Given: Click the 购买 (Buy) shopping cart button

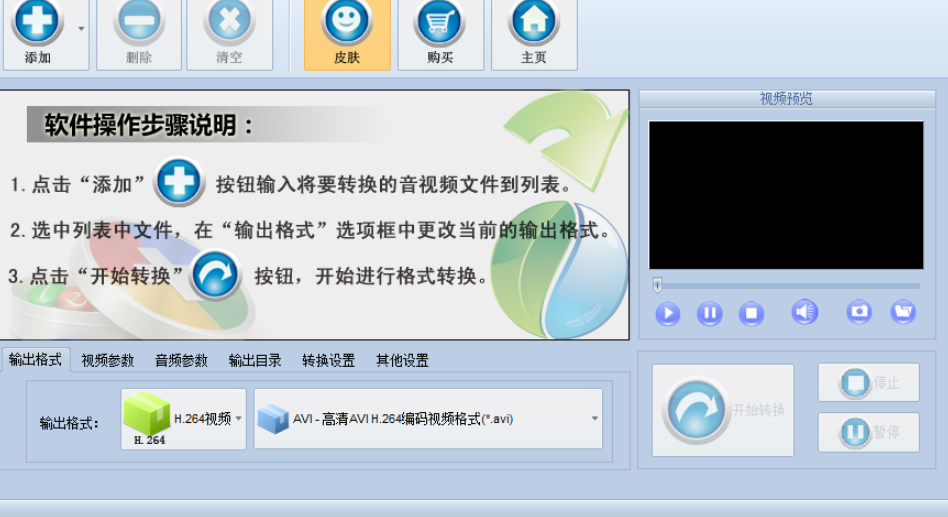Looking at the screenshot, I should point(440,33).
